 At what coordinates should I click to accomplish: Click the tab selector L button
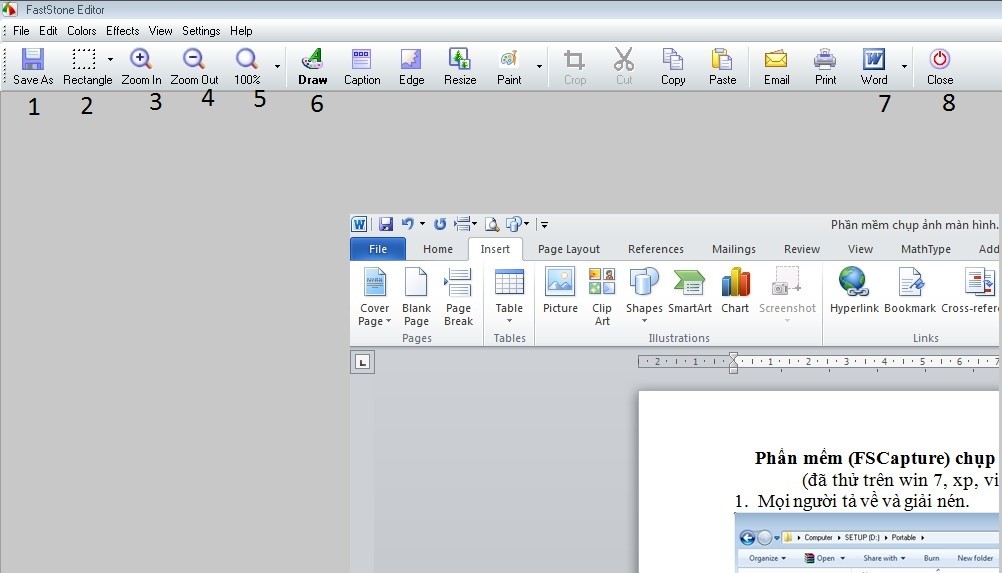coord(362,362)
